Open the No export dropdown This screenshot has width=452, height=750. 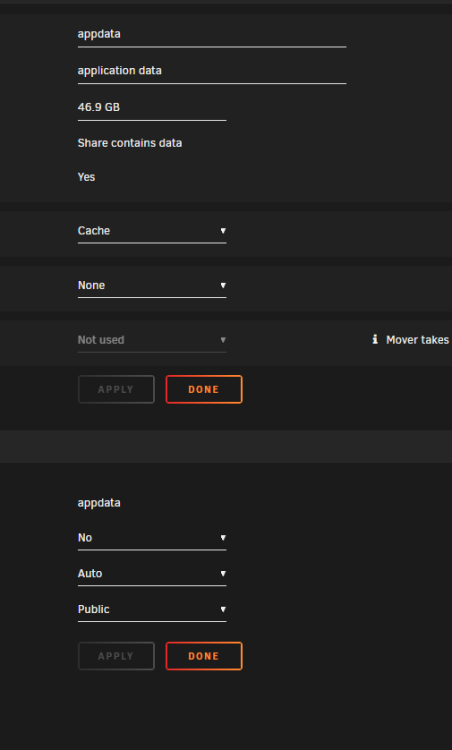(152, 538)
